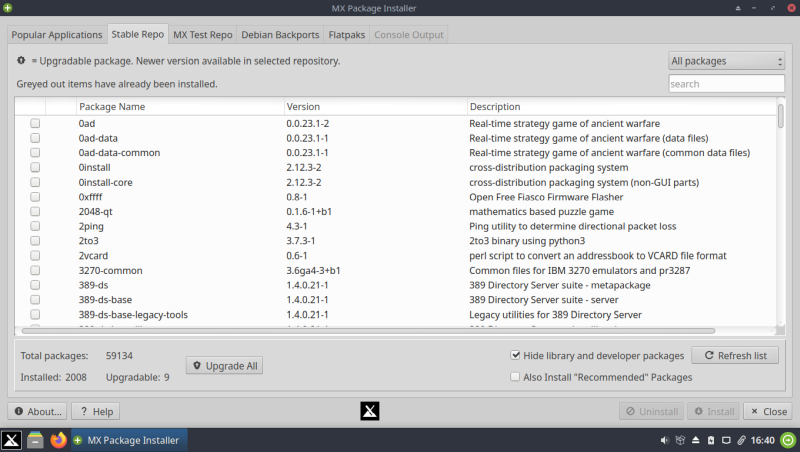The image size is (800, 452).
Task: Click the Help button
Action: pyautogui.click(x=95, y=411)
